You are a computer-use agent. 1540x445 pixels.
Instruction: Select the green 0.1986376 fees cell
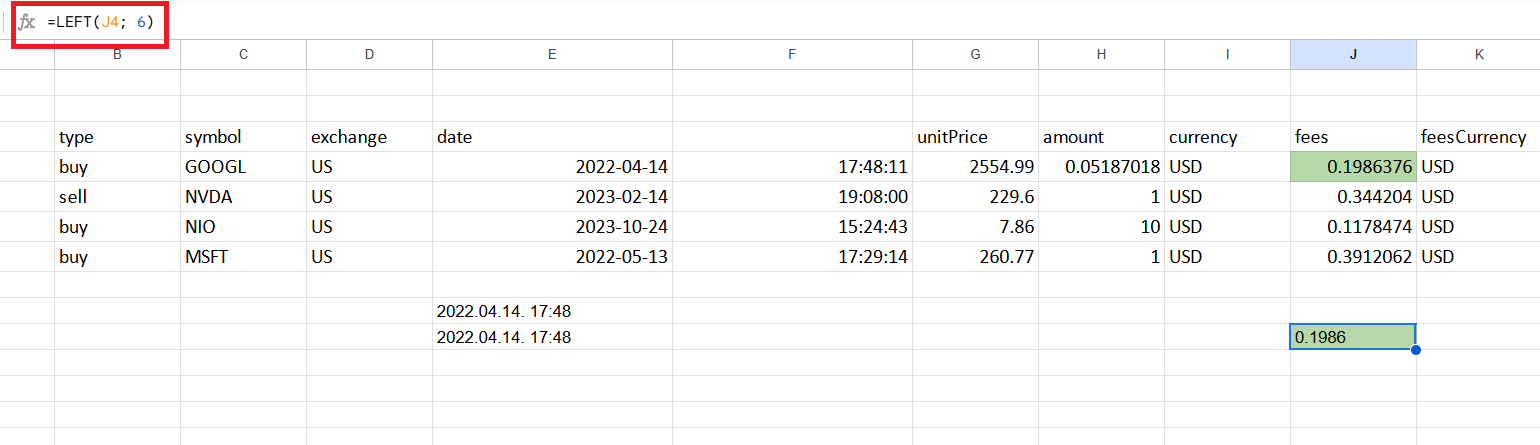(1353, 167)
